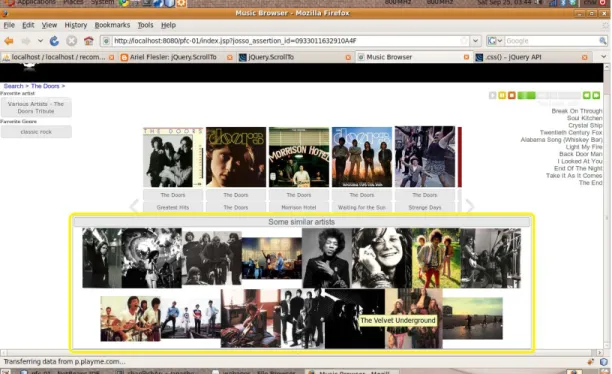Open the back/forward history dropdown arrow
Viewport: 612px width, 374px height.
click(40, 41)
